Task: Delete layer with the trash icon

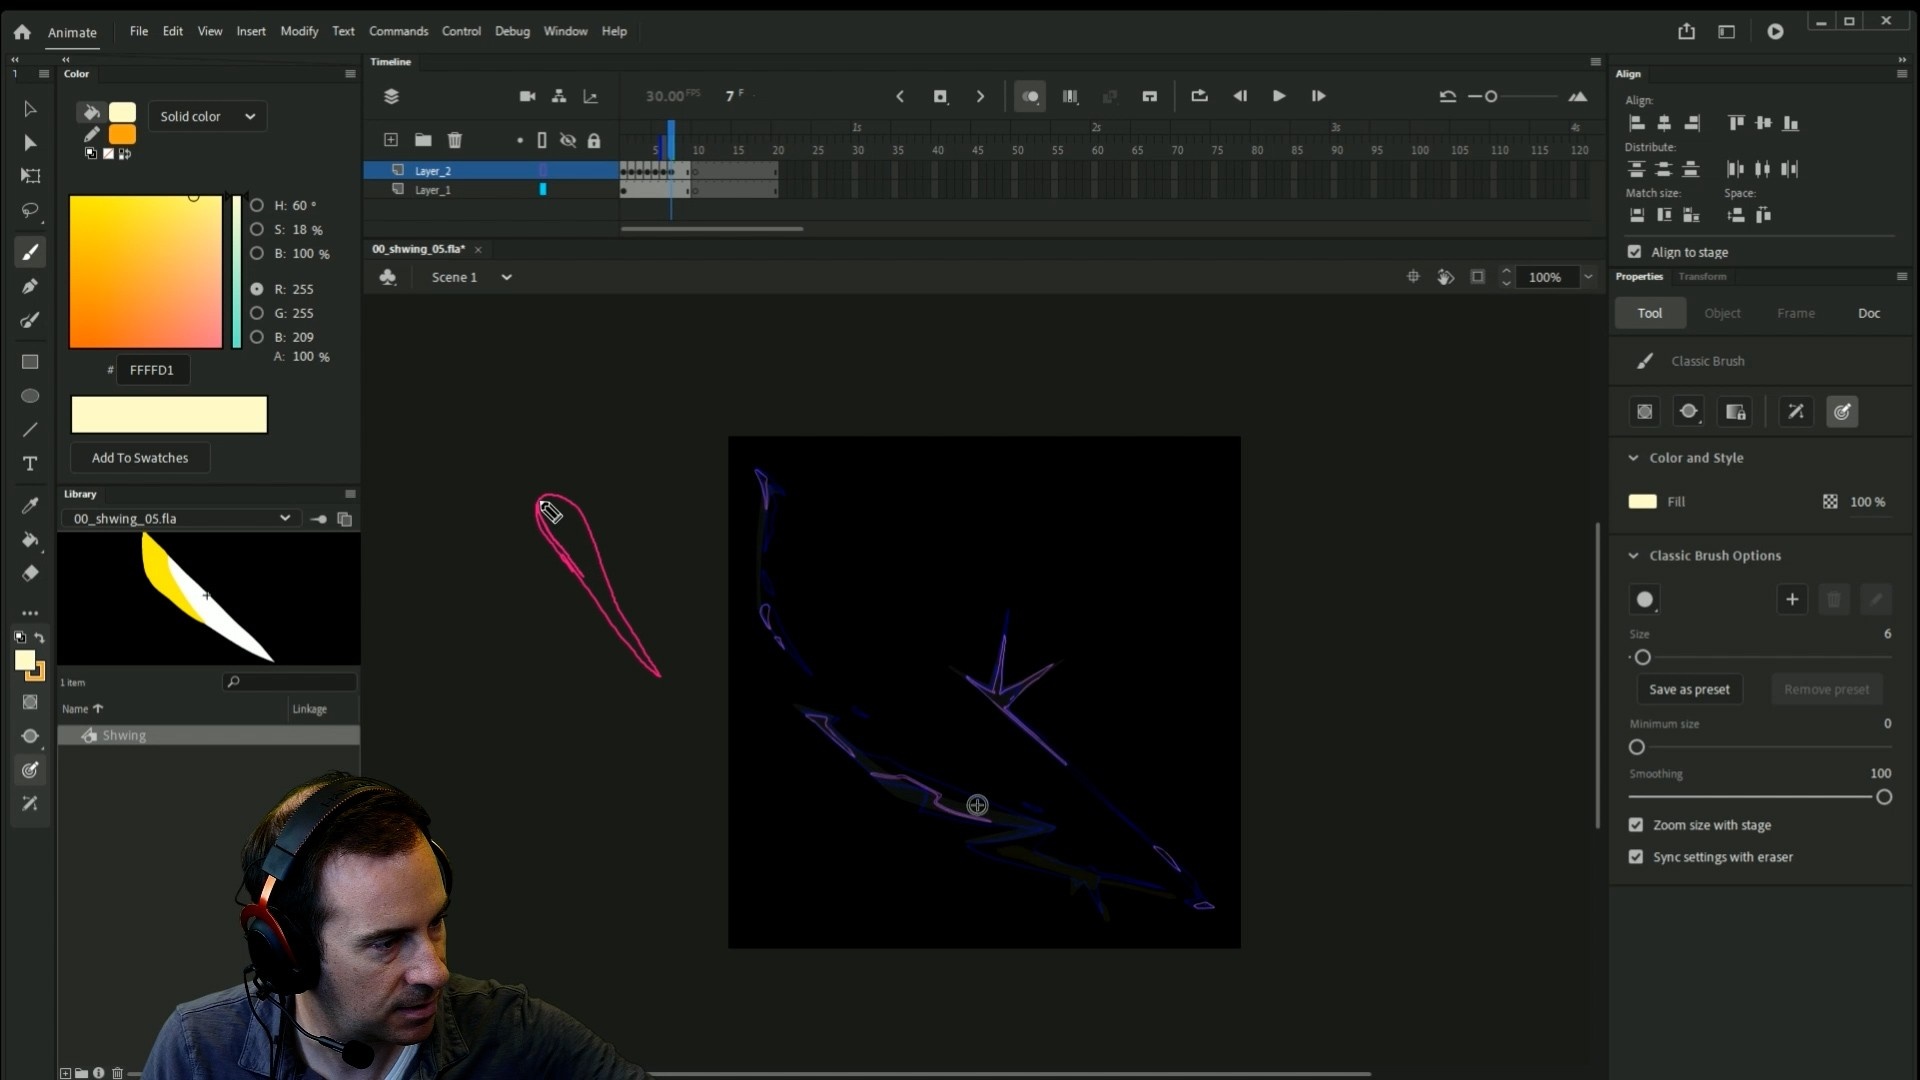Action: [x=455, y=140]
